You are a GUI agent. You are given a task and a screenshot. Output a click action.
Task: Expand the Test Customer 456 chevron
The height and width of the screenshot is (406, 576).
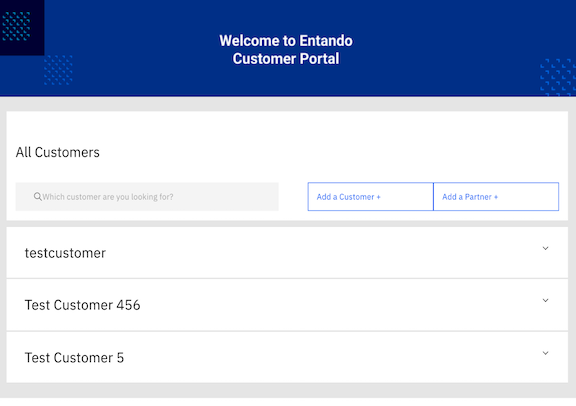(x=546, y=301)
